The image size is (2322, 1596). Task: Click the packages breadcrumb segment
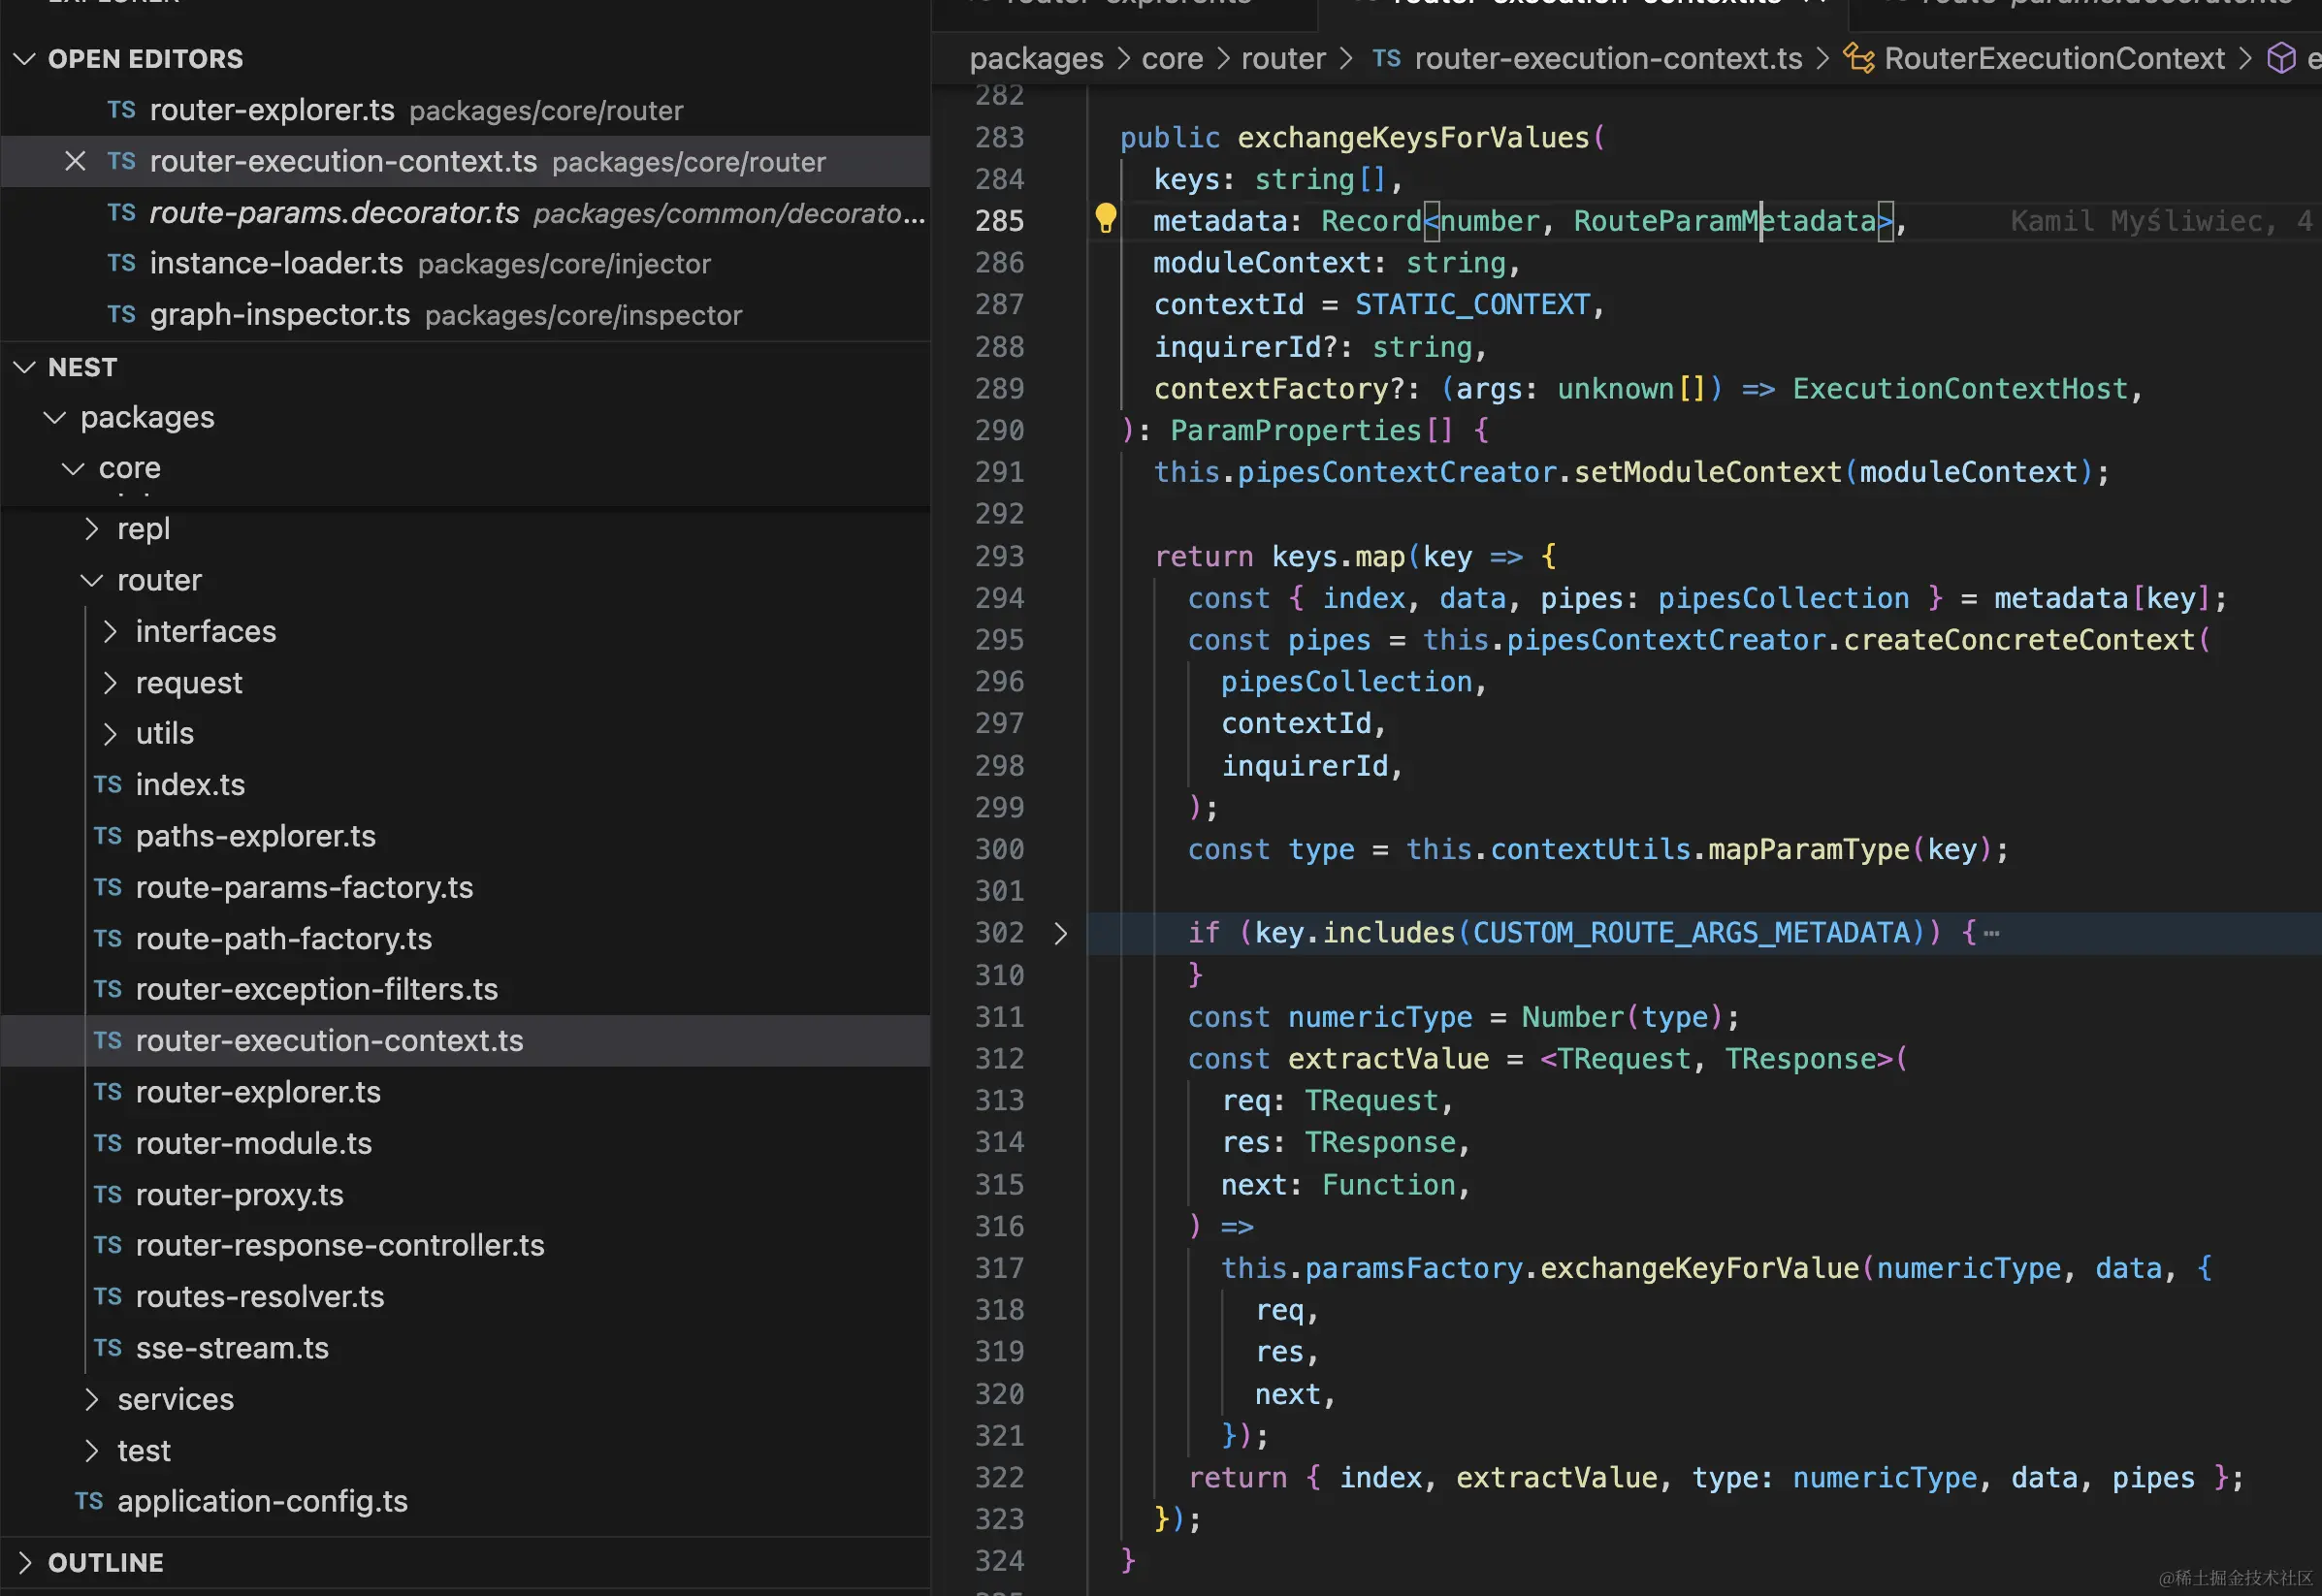pyautogui.click(x=1036, y=59)
